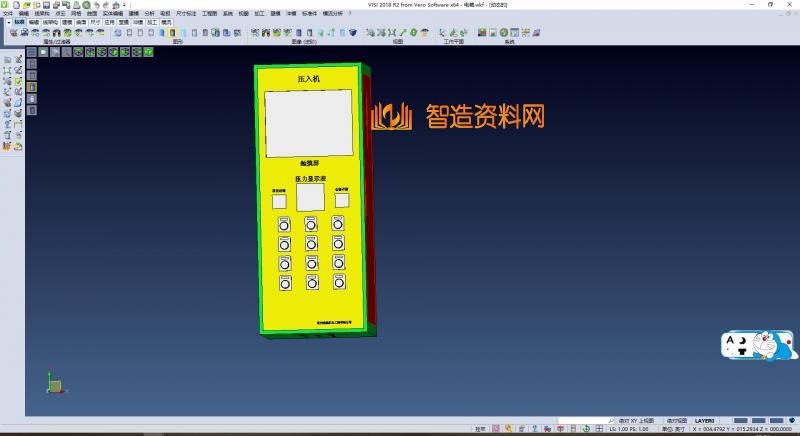Click the 捕捉 snap label in status bar

point(480,429)
